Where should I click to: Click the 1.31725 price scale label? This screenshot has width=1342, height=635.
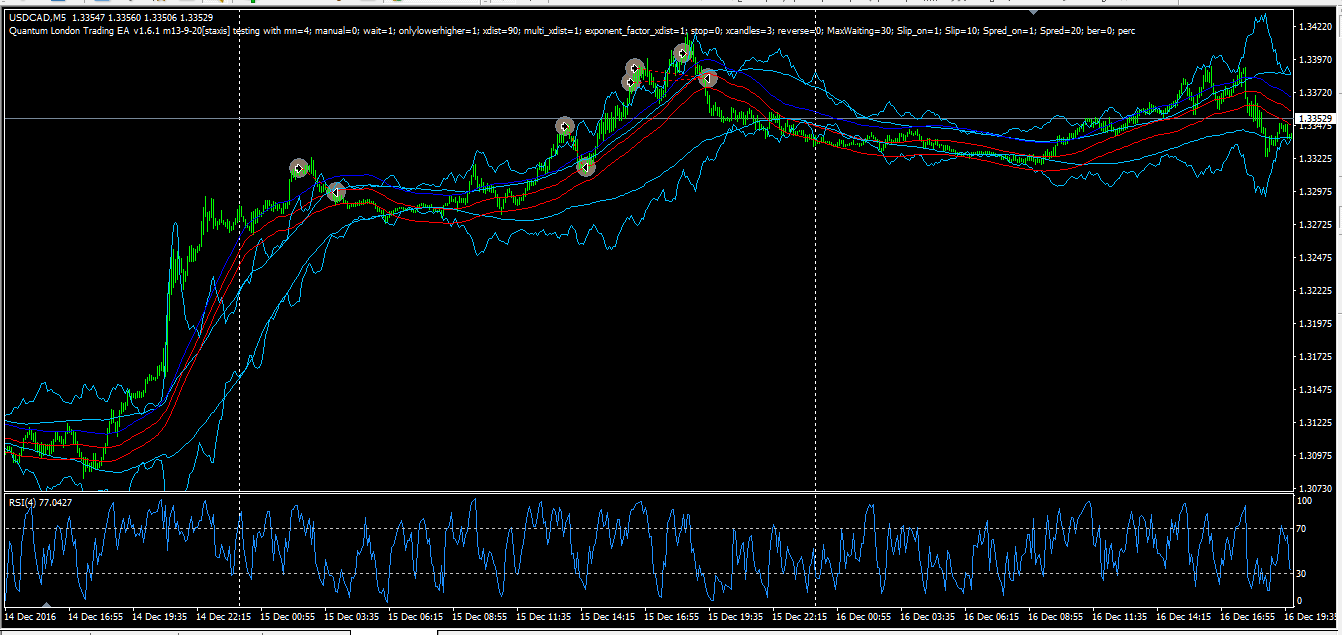coord(1314,357)
